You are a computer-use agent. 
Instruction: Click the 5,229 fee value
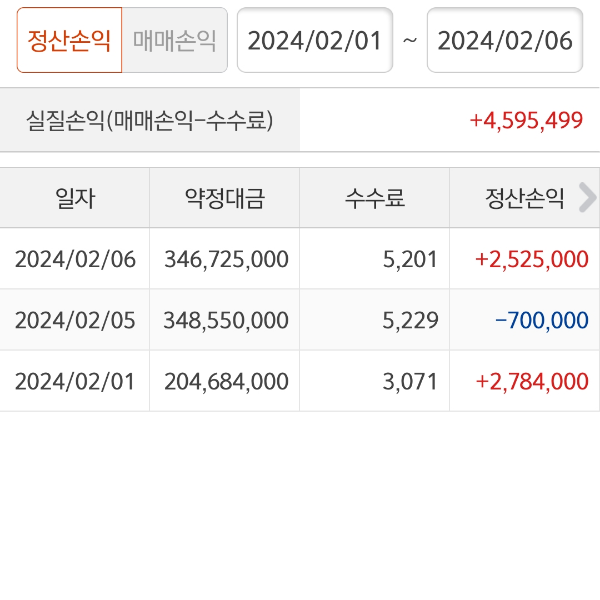tap(410, 320)
